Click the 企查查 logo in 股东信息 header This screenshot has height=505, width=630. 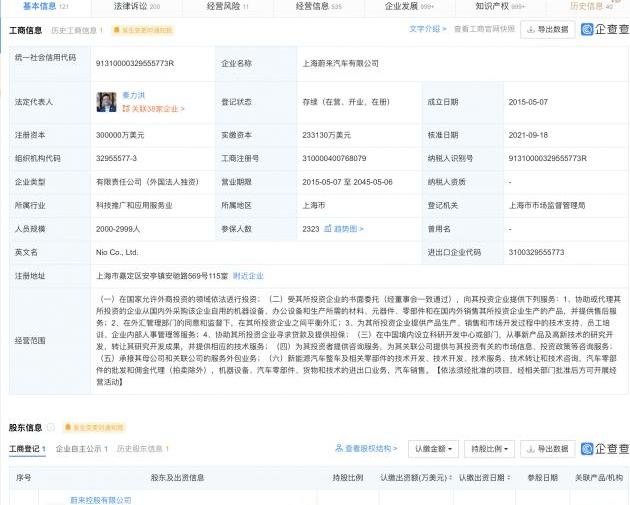click(605, 448)
